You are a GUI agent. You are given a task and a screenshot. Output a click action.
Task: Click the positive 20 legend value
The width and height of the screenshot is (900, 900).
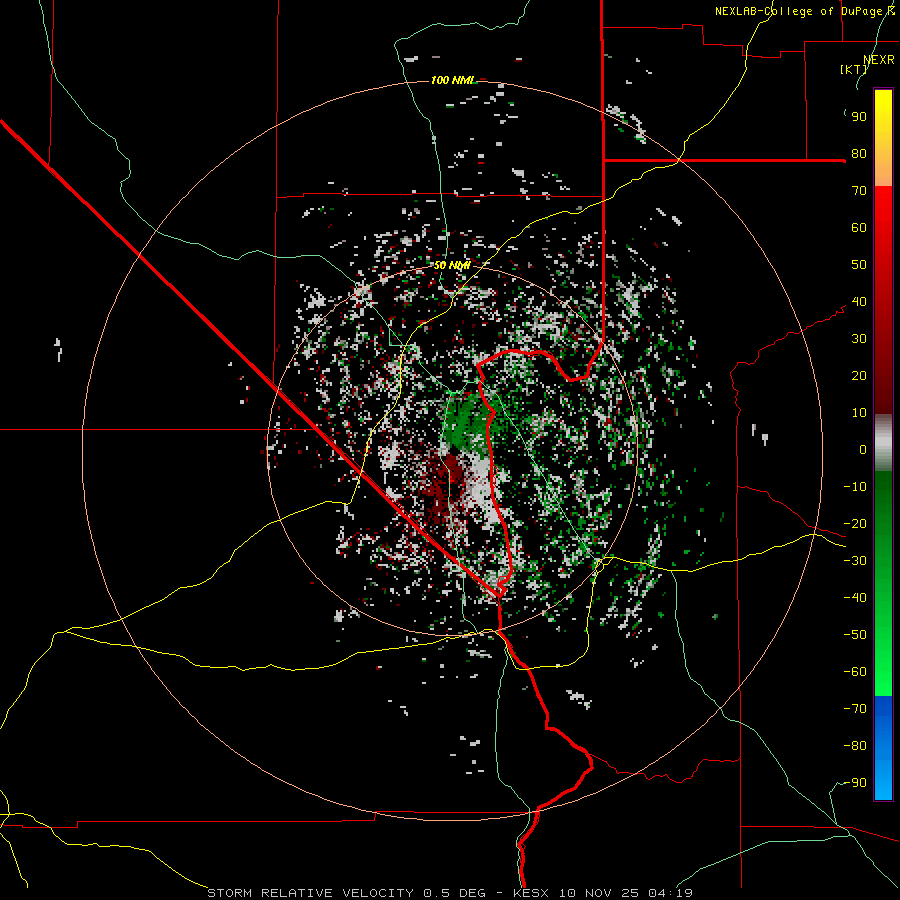click(859, 376)
